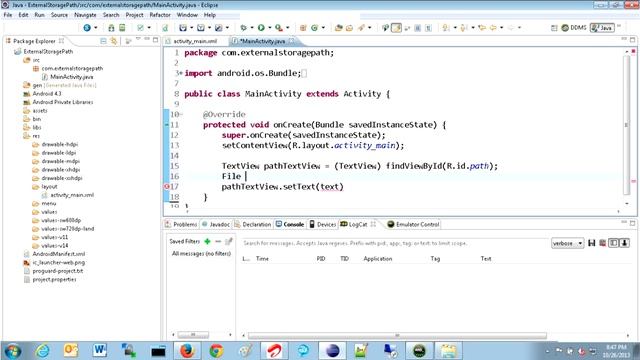Toggle Link with Editor in Package Explorer
The height and width of the screenshot is (360, 640).
pos(113,41)
